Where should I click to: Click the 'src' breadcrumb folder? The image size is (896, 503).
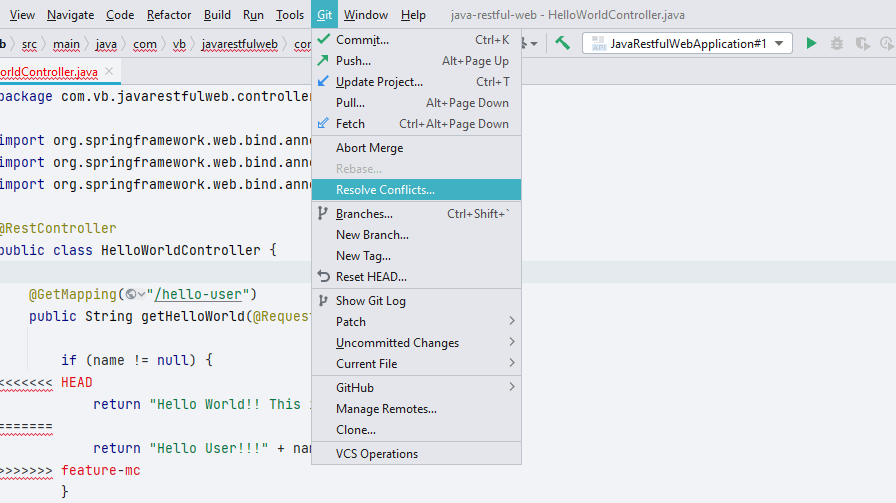click(29, 44)
